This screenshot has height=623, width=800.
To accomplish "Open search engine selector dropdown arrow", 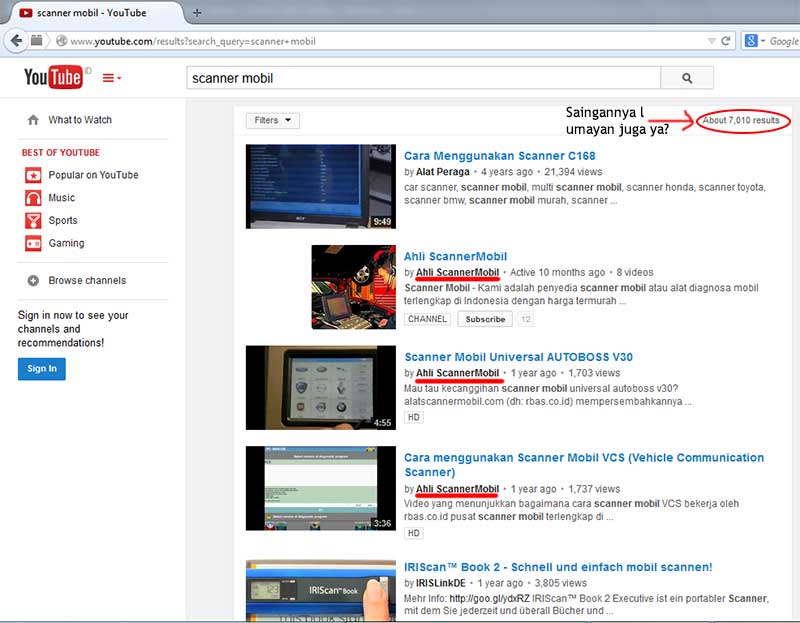I will click(x=763, y=40).
